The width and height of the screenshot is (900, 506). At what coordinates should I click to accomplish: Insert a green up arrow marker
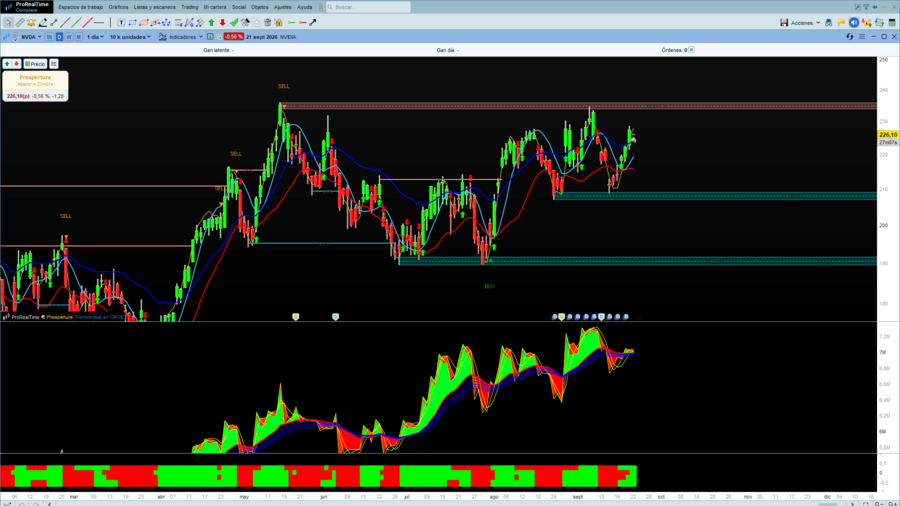pyautogui.click(x=211, y=22)
